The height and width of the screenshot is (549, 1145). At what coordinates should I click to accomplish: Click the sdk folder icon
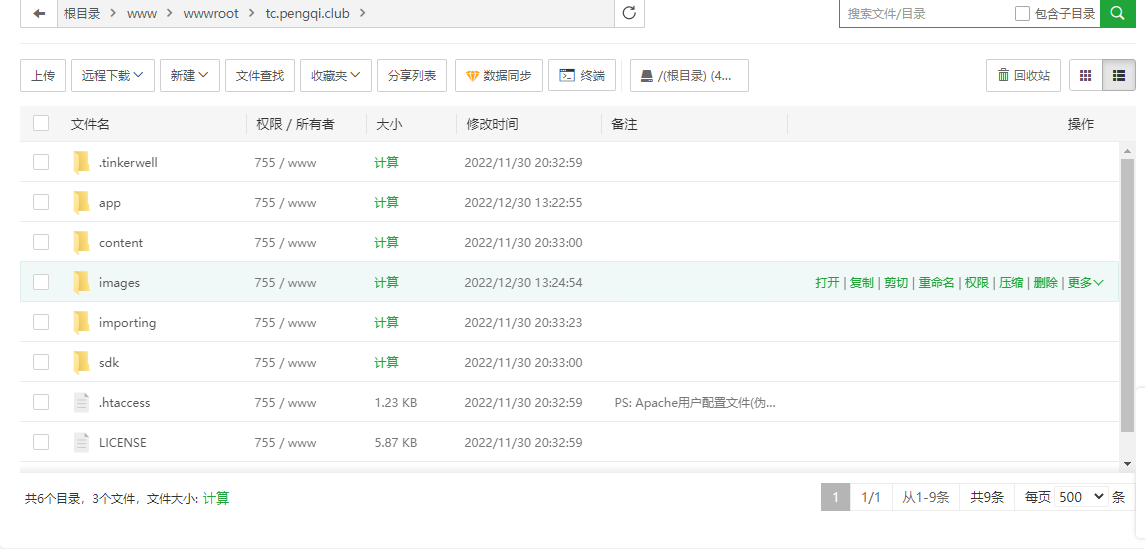coord(81,362)
